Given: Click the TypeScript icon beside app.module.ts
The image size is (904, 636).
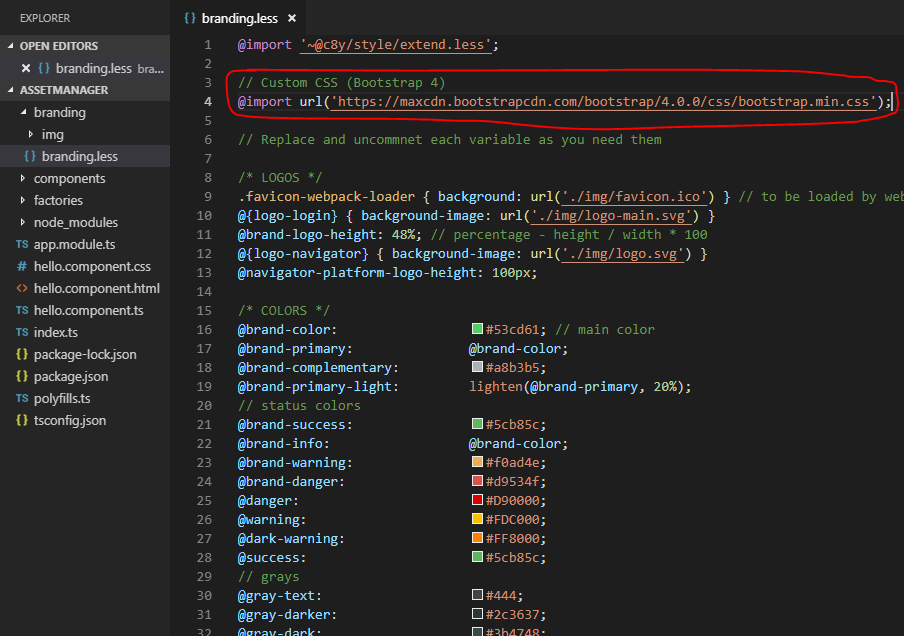Looking at the screenshot, I should click(22, 245).
